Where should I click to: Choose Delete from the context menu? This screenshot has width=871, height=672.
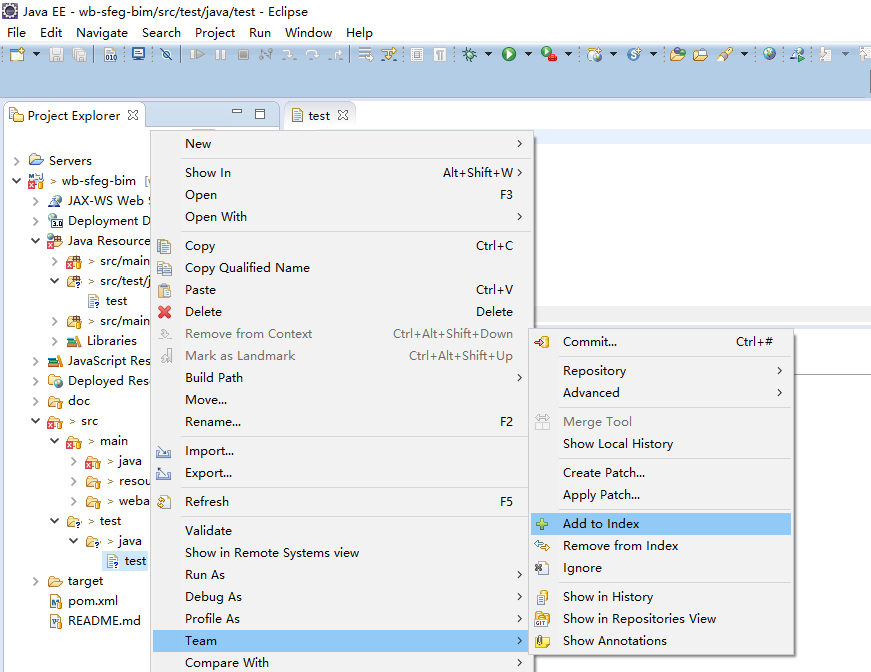[x=341, y=312]
